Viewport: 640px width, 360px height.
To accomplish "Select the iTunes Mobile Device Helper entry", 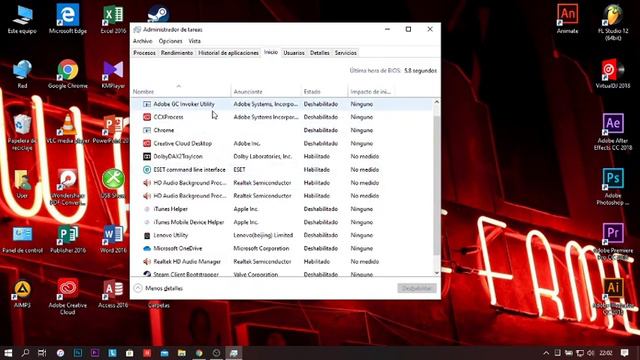I will click(282, 222).
